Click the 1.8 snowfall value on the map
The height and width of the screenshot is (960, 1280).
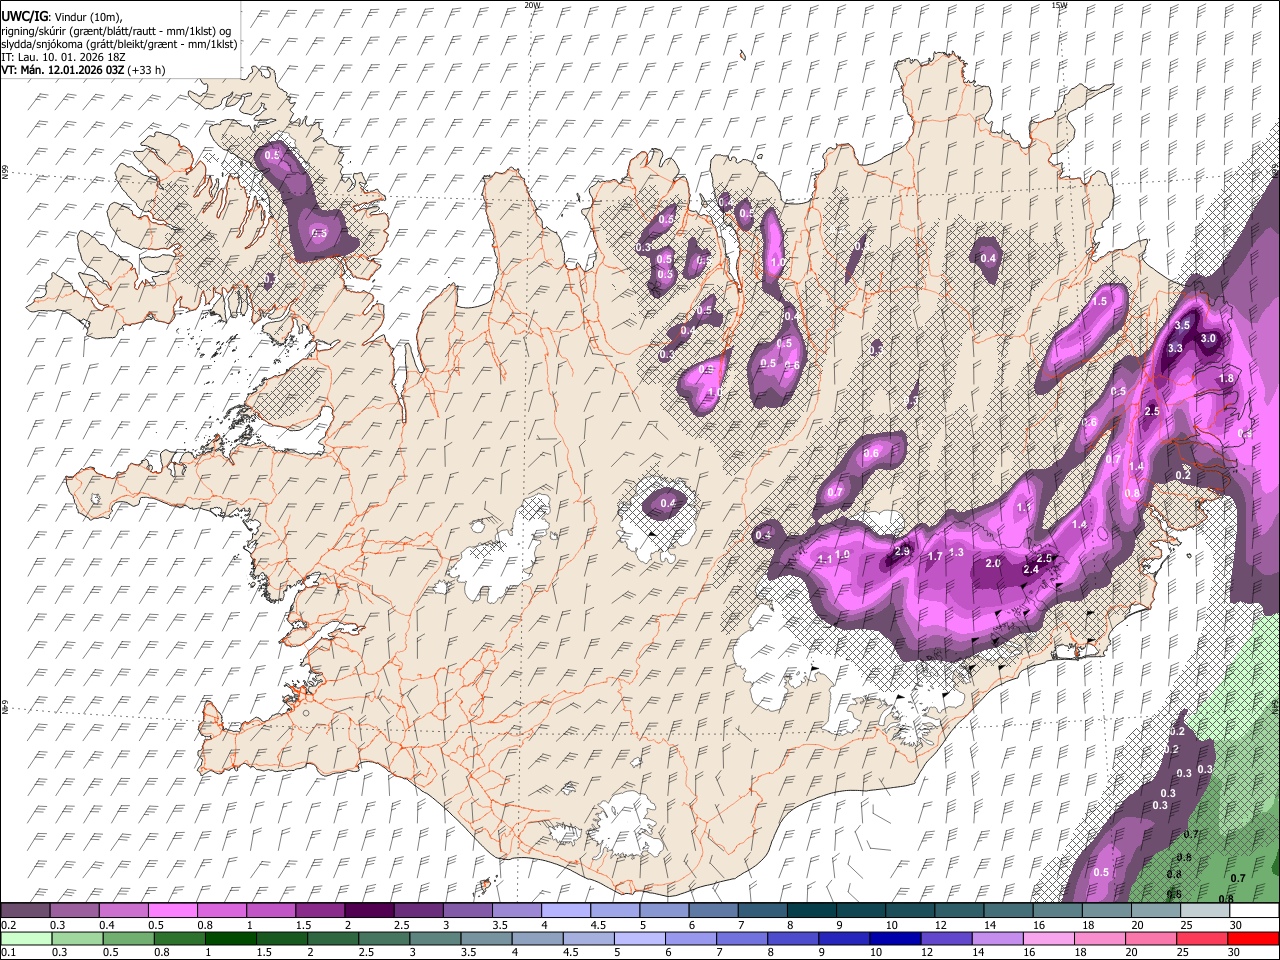coord(1226,379)
